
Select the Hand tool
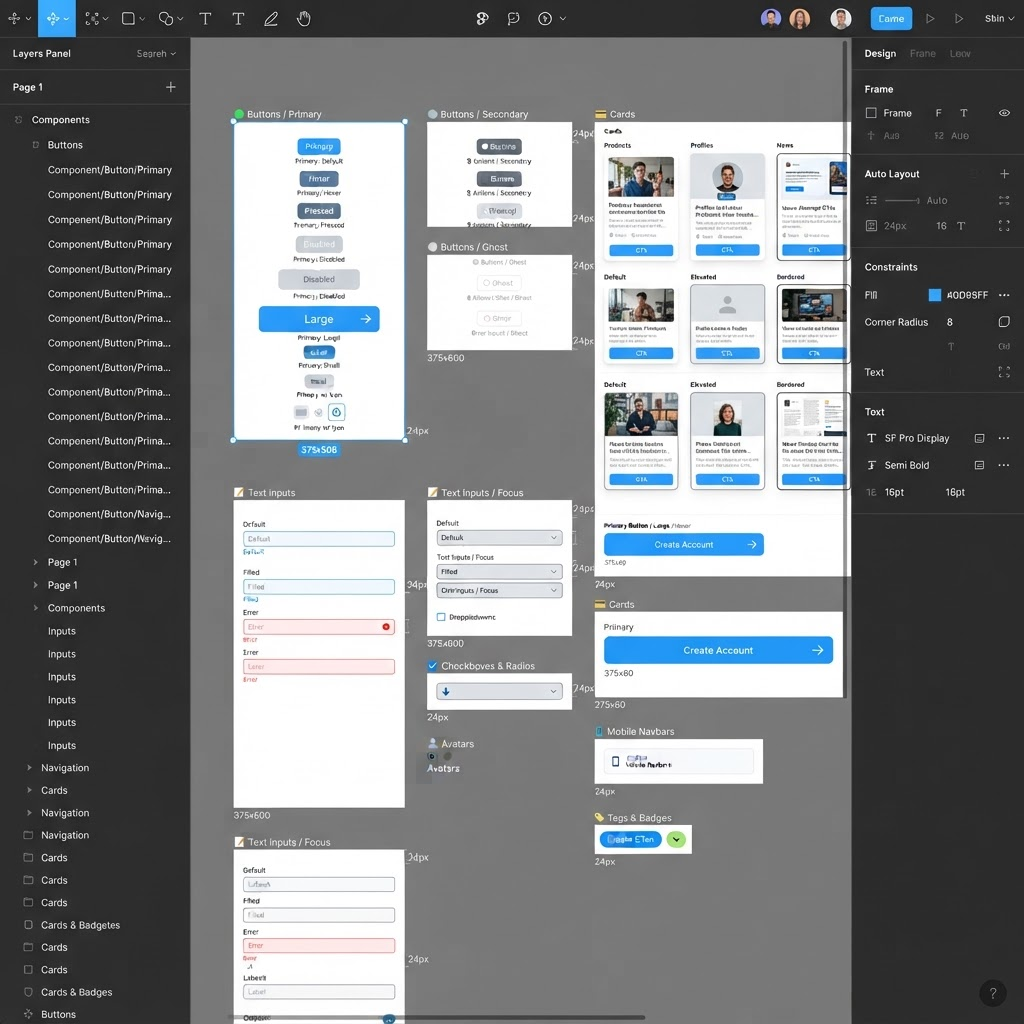[304, 19]
